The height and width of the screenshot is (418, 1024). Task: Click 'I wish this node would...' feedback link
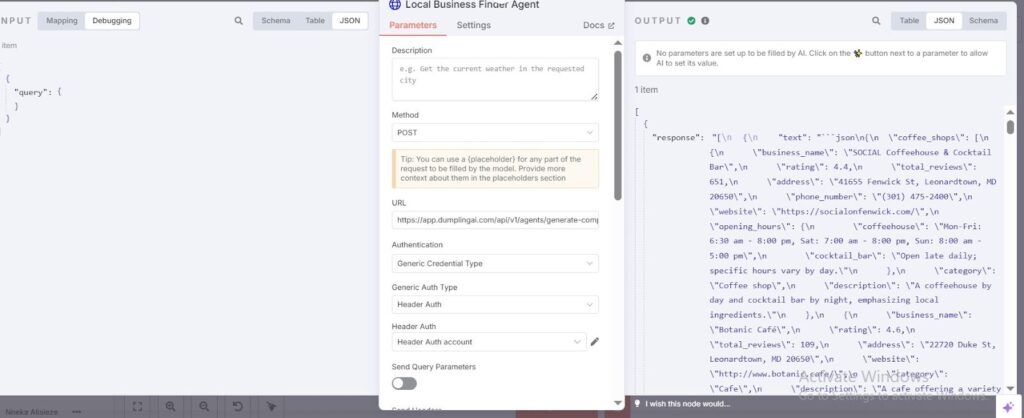[688, 404]
